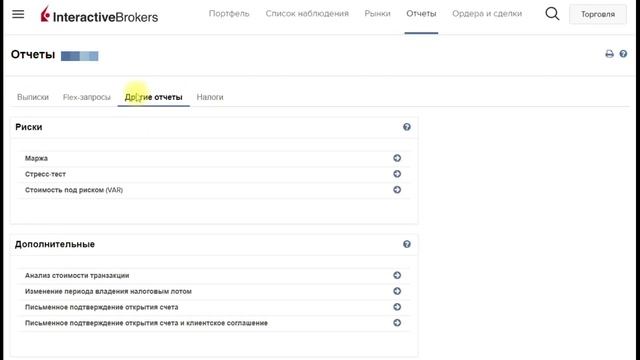Viewport: 640px width, 360px height.
Task: Run Анализ стоимости транзакции arrow
Action: point(397,275)
